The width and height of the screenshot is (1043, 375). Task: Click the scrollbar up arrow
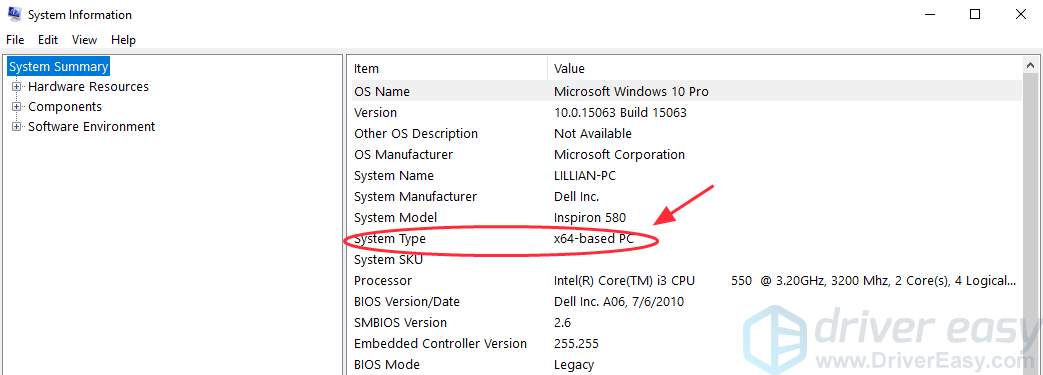[1032, 66]
